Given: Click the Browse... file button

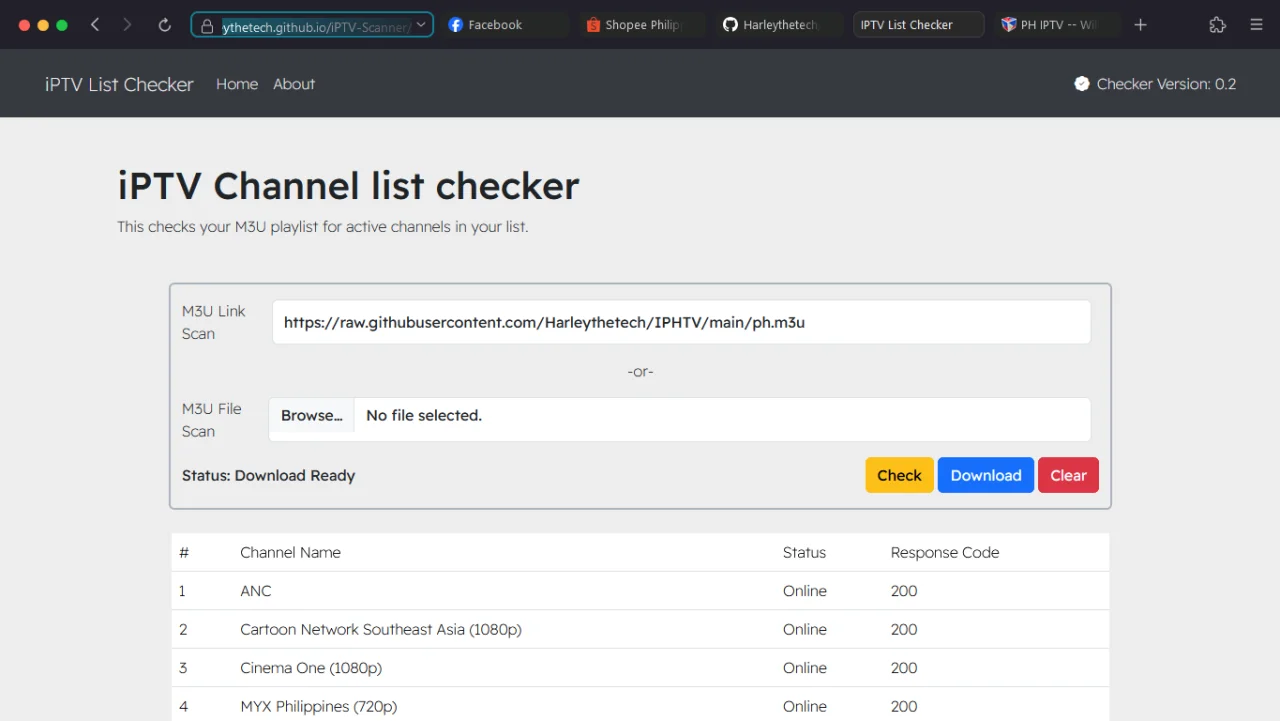Looking at the screenshot, I should pos(312,415).
